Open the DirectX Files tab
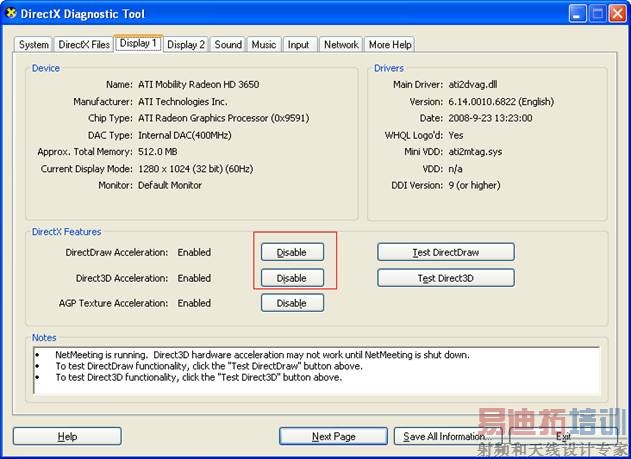The height and width of the screenshot is (459, 631). pos(84,45)
